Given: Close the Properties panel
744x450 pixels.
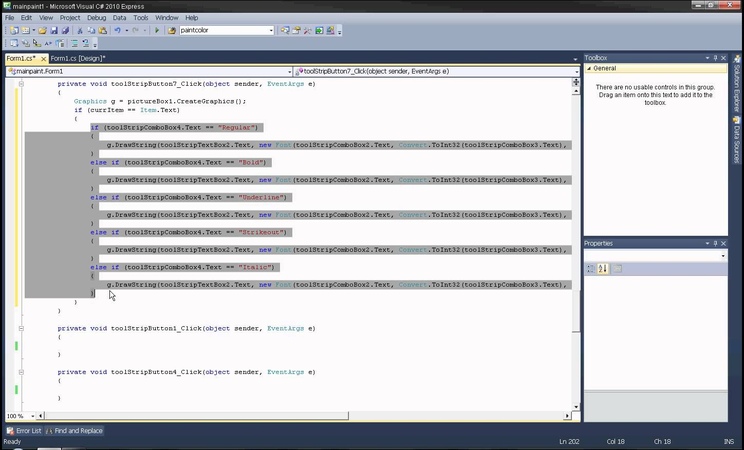Looking at the screenshot, I should (724, 243).
